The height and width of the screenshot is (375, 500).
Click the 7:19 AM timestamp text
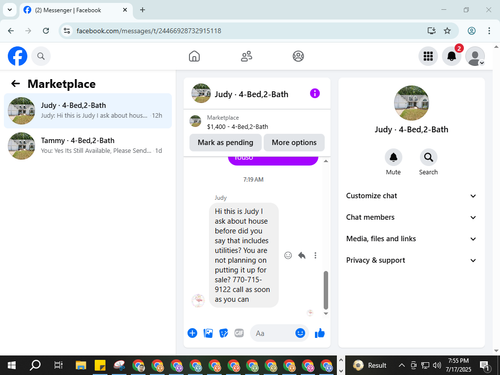coord(253,179)
